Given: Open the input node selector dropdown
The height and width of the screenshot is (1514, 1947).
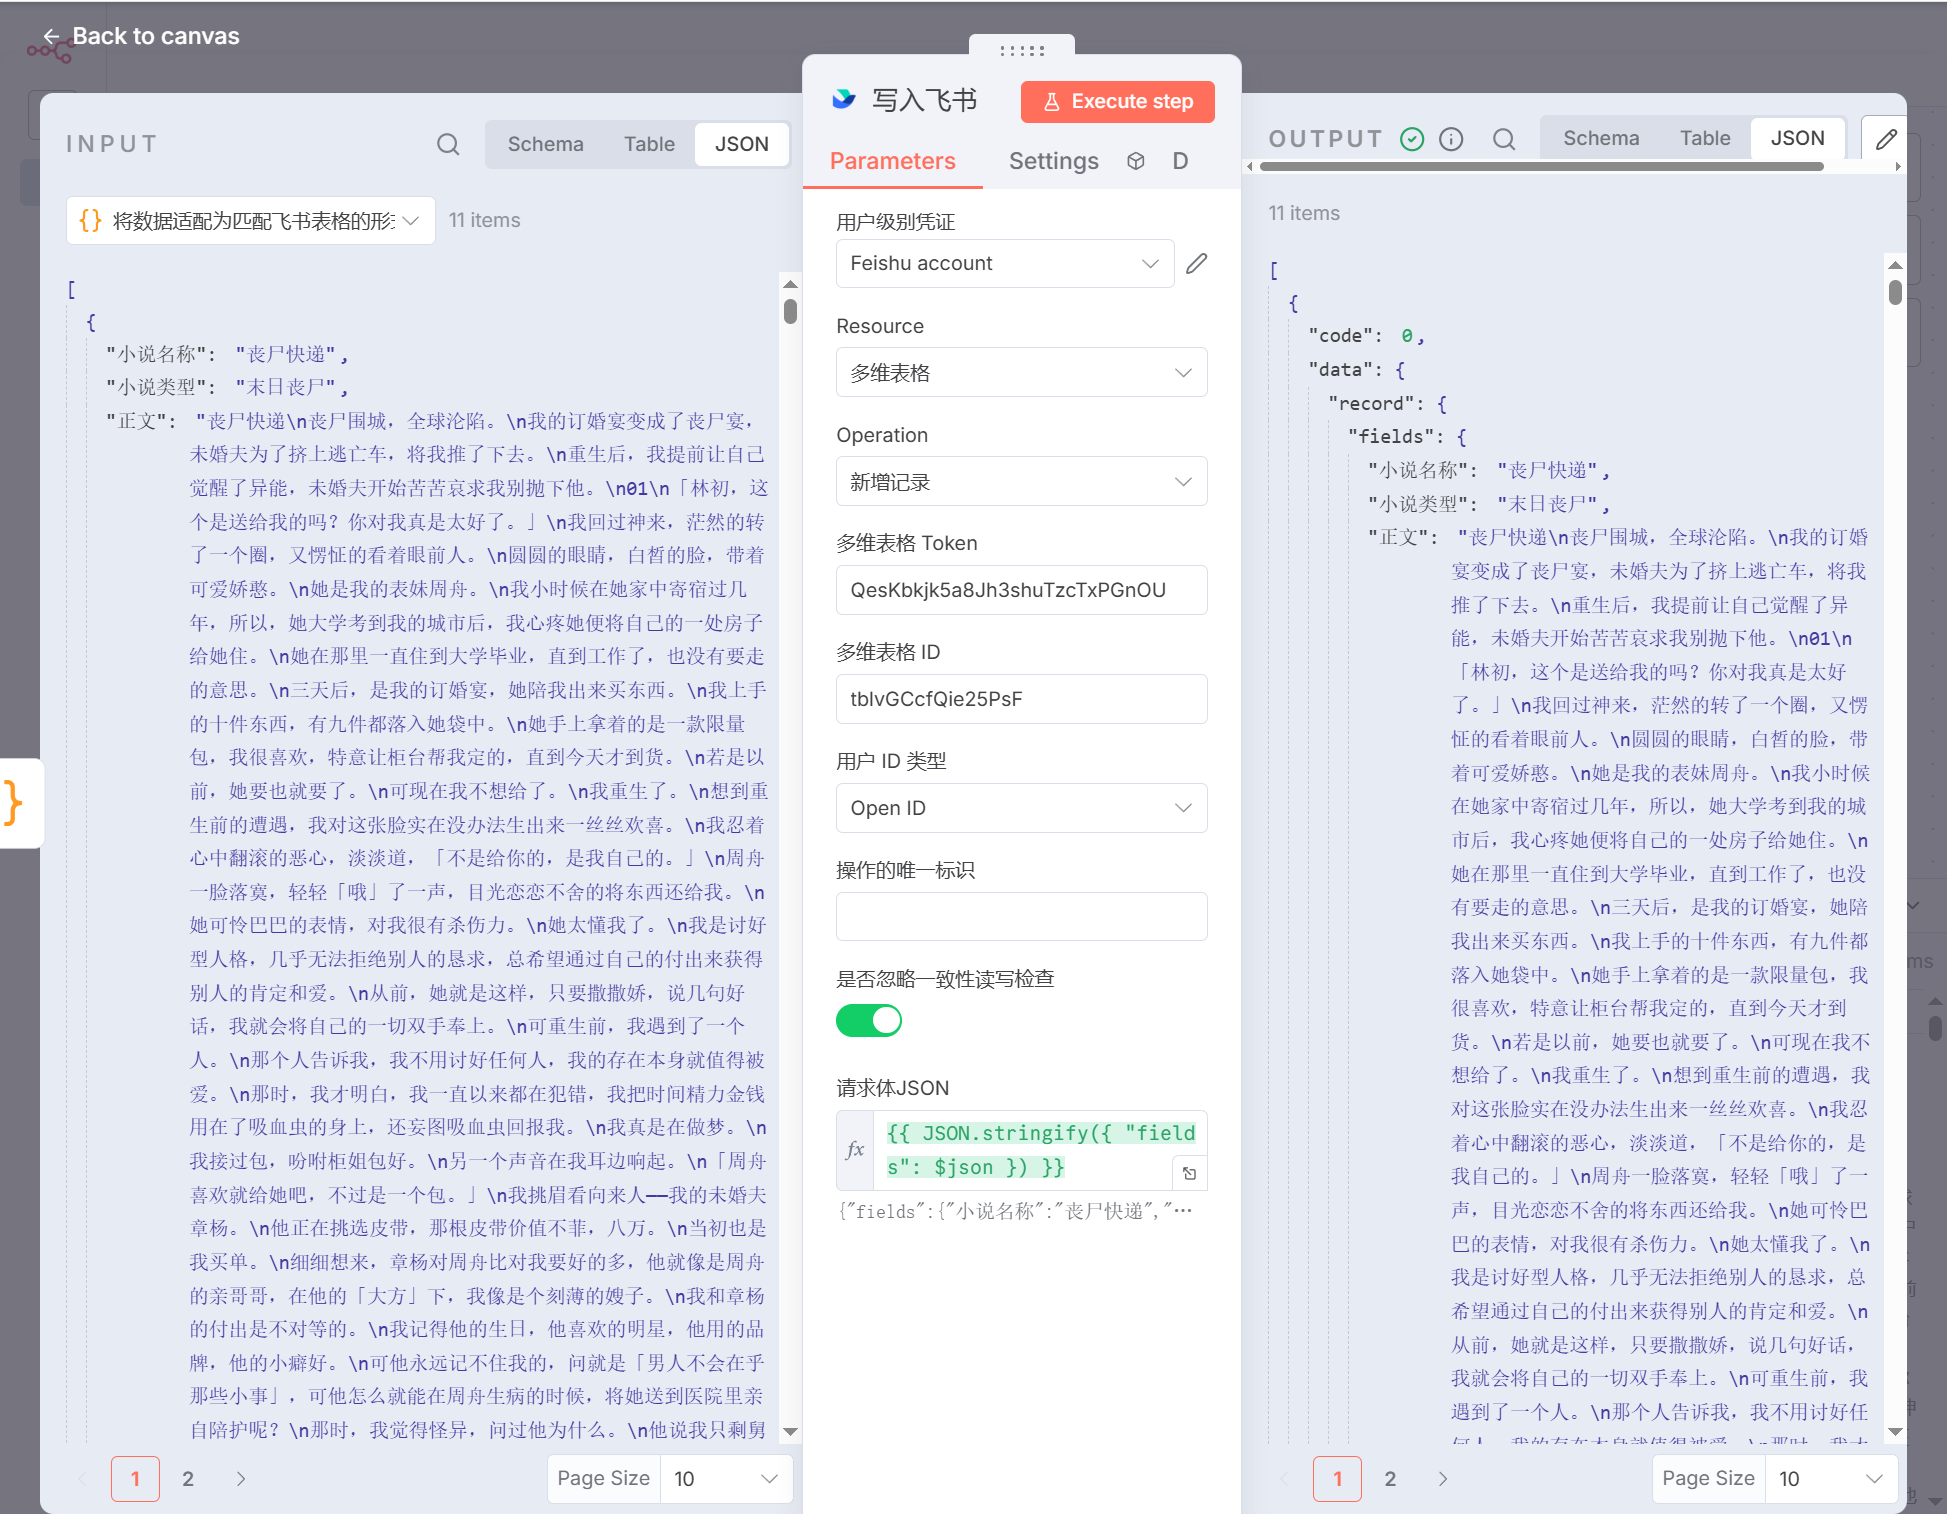Looking at the screenshot, I should pos(251,220).
